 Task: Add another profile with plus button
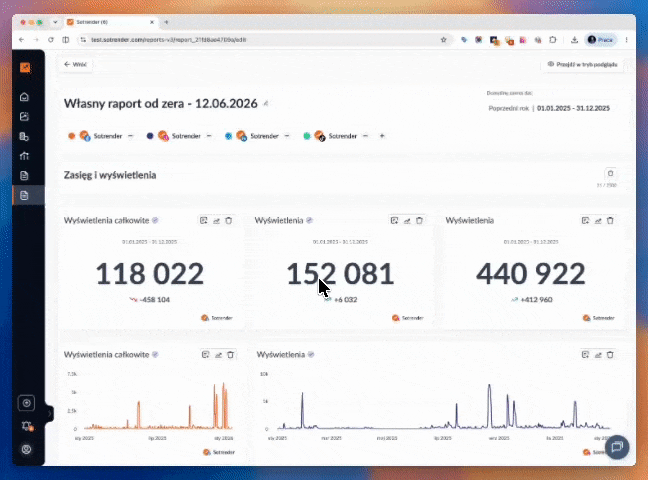(382, 136)
